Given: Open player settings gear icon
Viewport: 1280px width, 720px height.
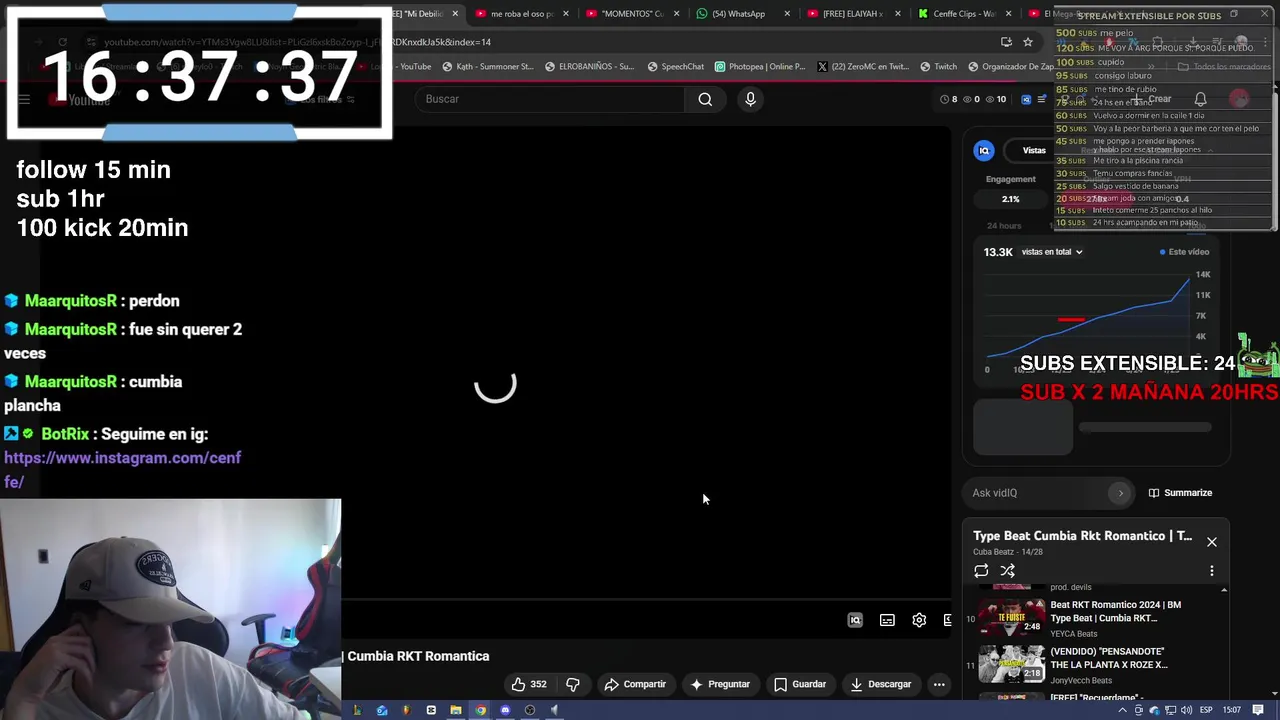Looking at the screenshot, I should click(919, 620).
